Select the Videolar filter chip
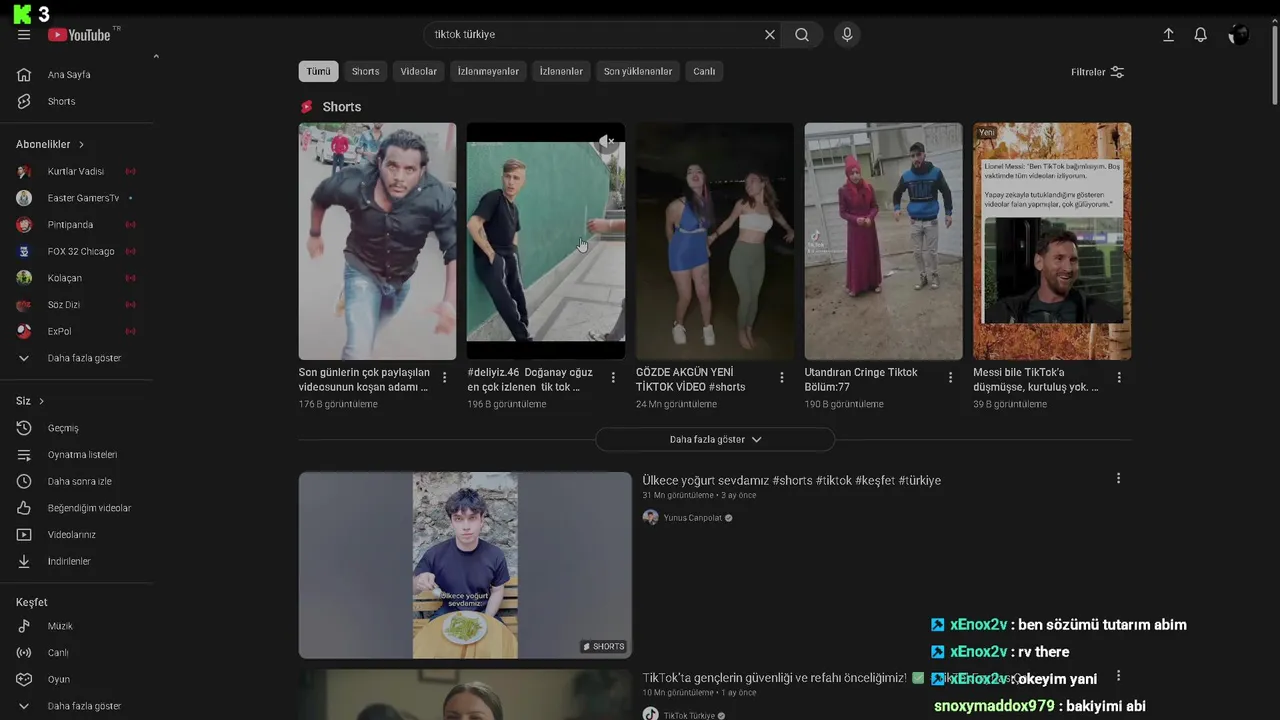 coord(418,72)
